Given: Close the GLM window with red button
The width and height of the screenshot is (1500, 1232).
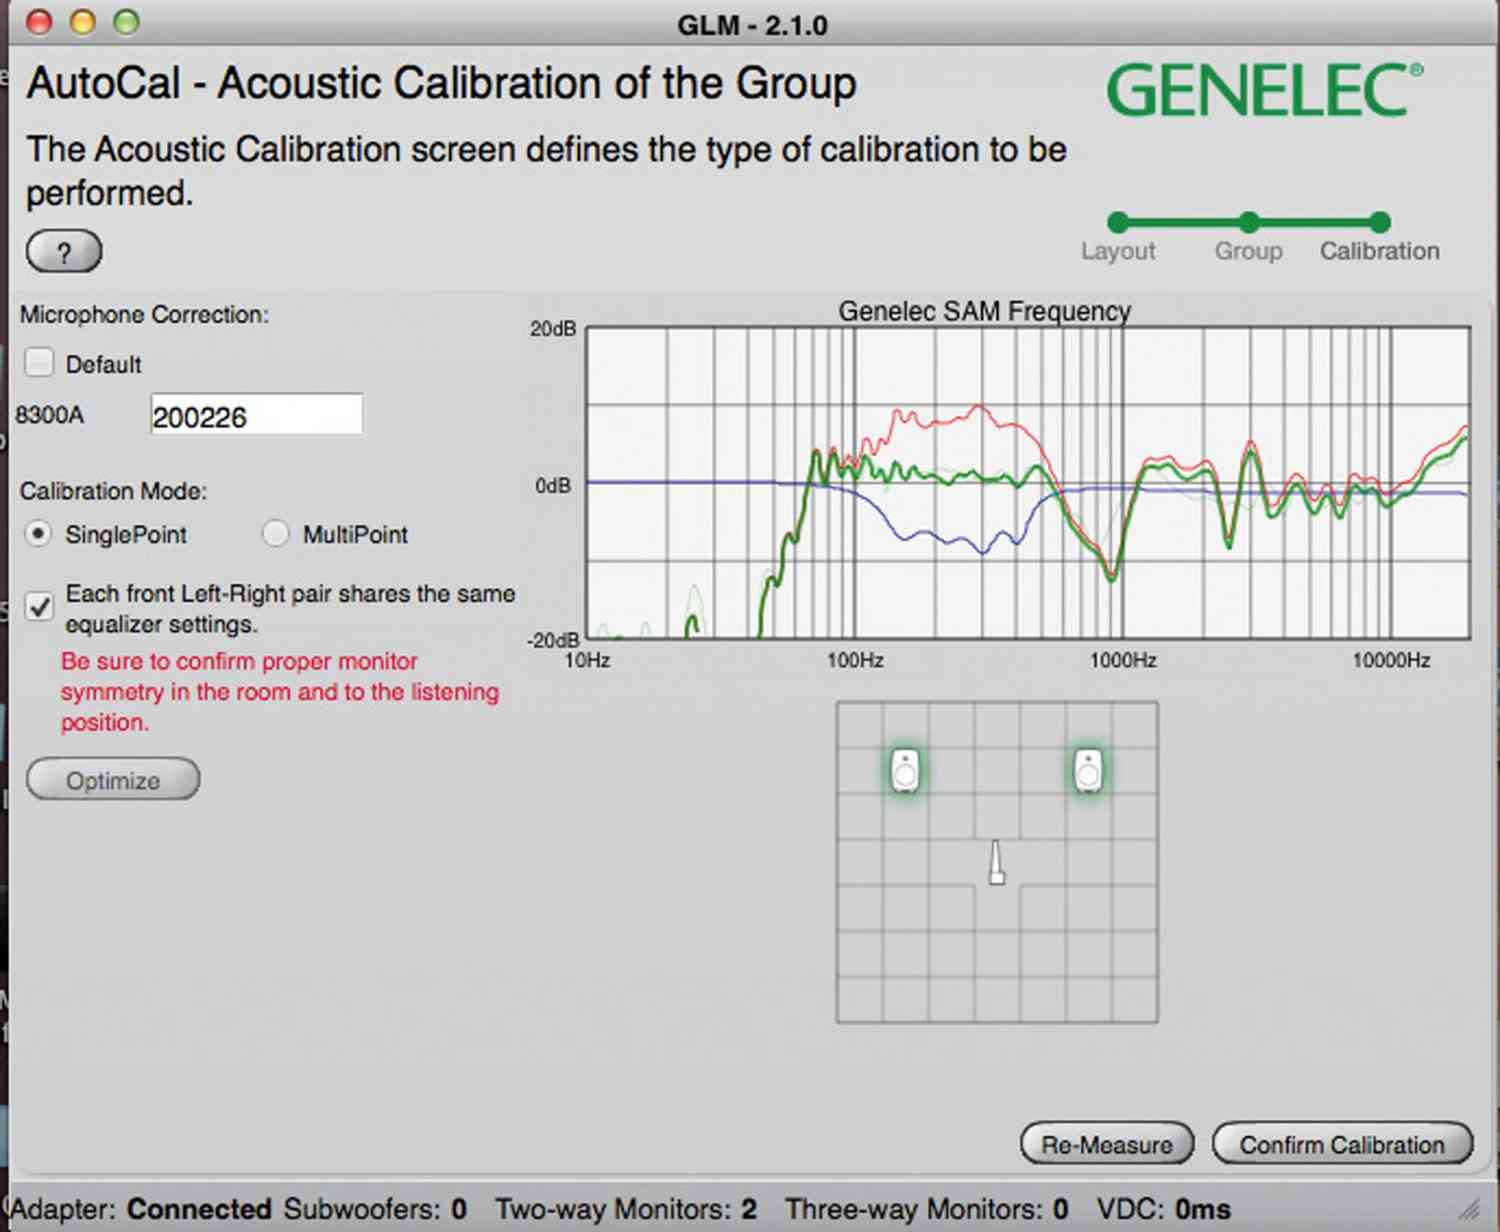Looking at the screenshot, I should (39, 21).
